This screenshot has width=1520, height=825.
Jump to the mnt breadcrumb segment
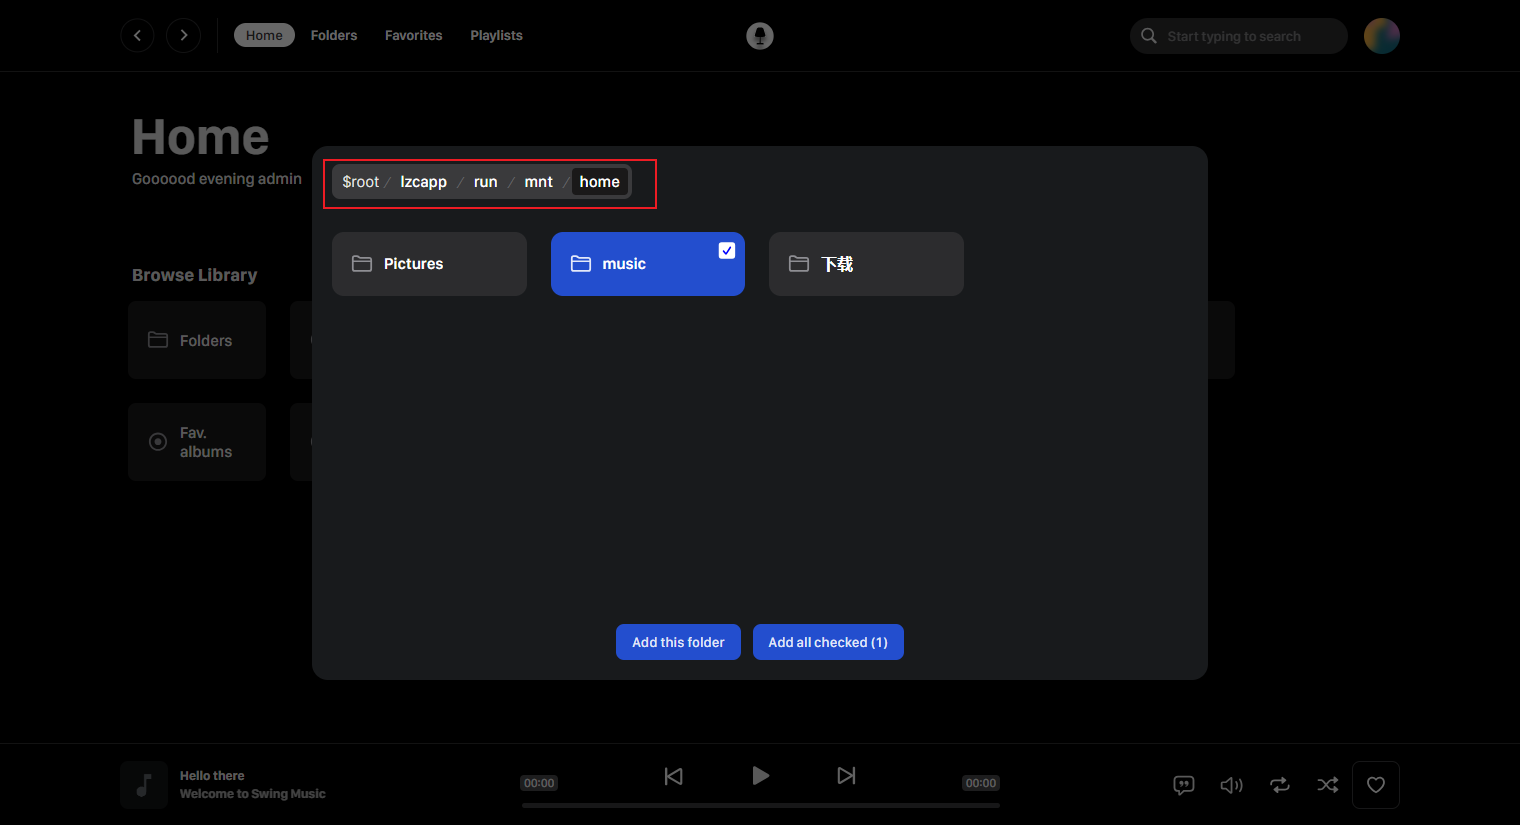click(x=538, y=182)
